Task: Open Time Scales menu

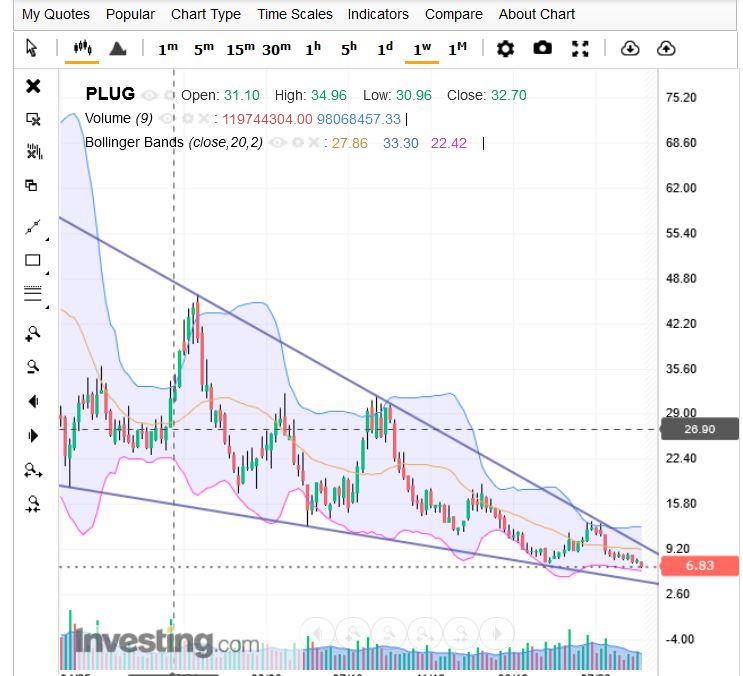Action: (x=295, y=14)
